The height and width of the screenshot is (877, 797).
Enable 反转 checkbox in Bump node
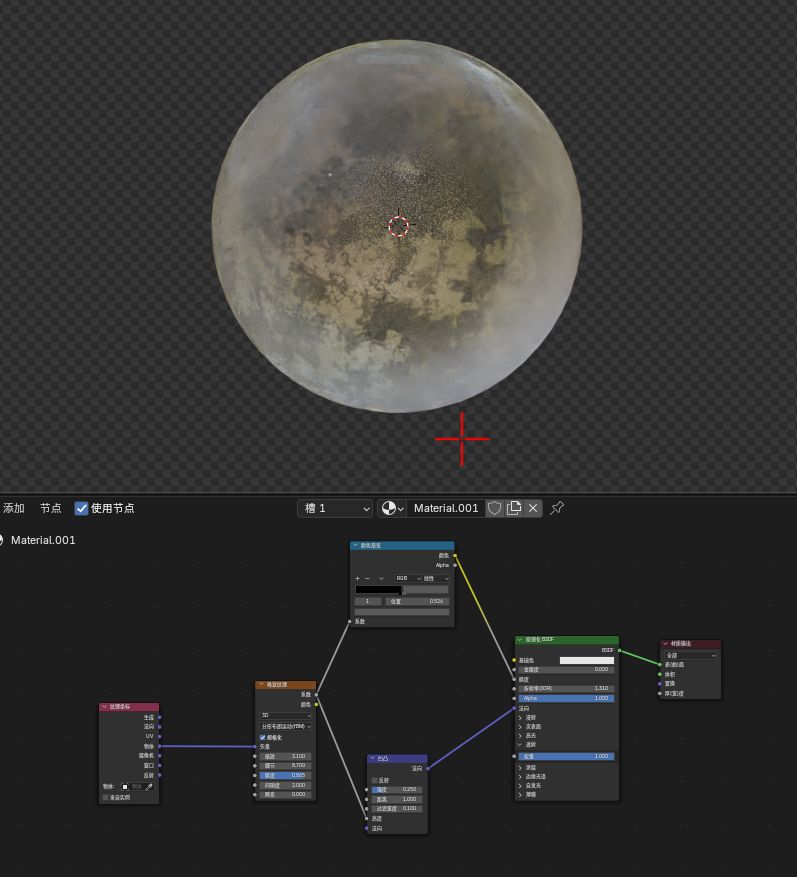point(375,780)
